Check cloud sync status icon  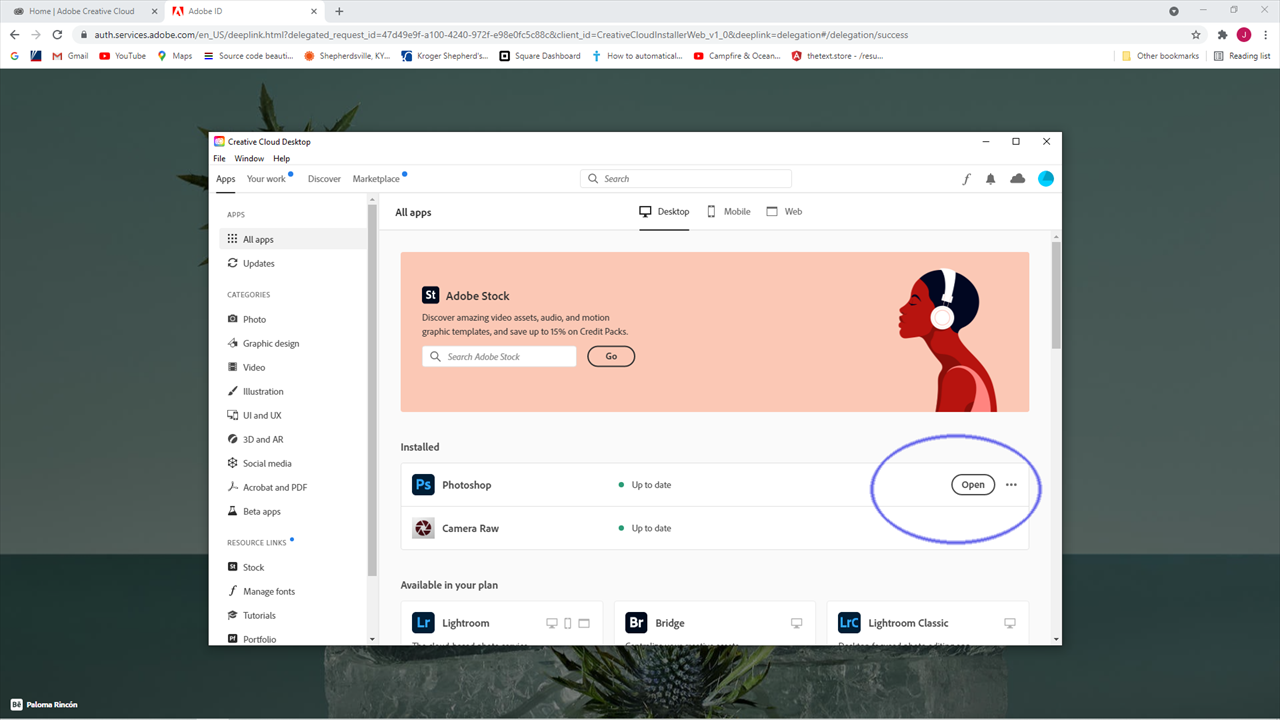(x=1018, y=179)
